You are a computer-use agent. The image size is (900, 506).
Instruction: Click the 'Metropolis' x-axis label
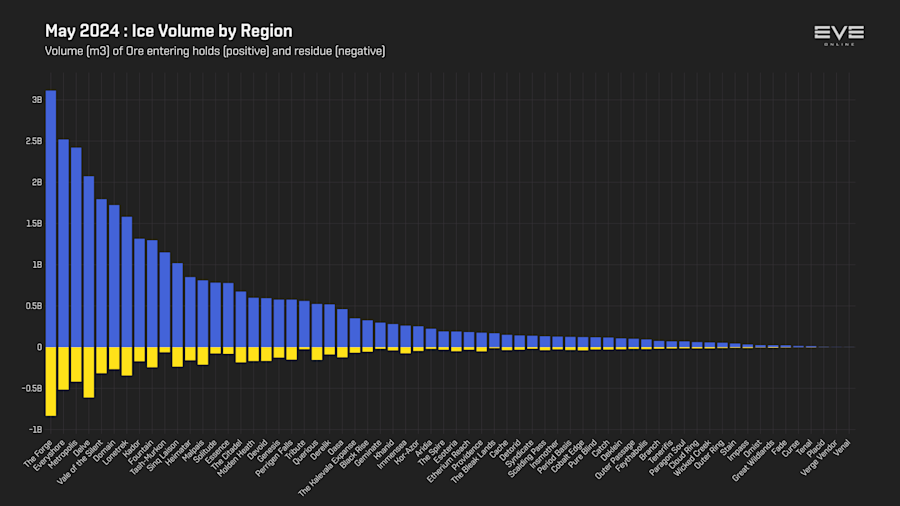click(x=63, y=454)
